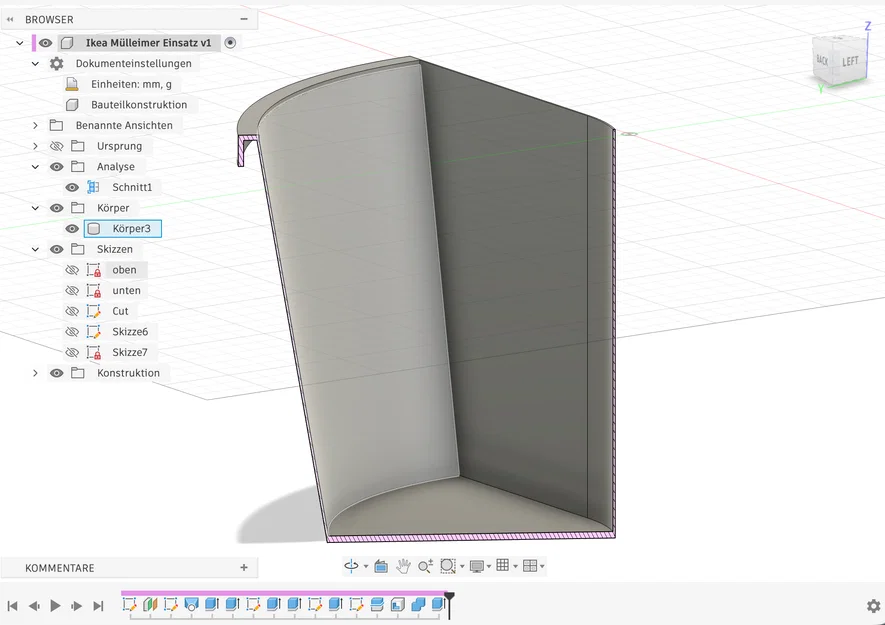This screenshot has height=625, width=885.
Task: Open the Viewports dropdown arrow
Action: click(542, 566)
